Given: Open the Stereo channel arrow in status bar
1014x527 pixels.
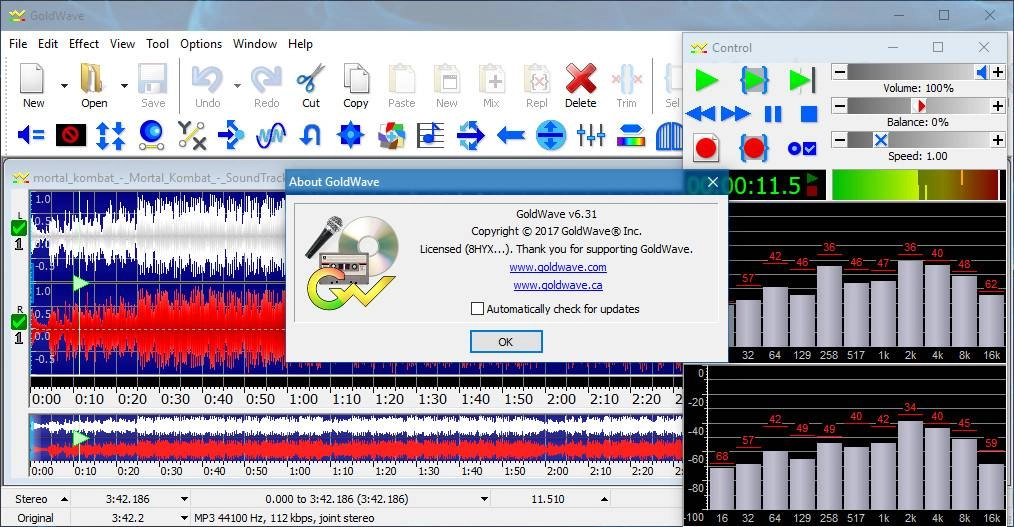Looking at the screenshot, I should pos(64,499).
